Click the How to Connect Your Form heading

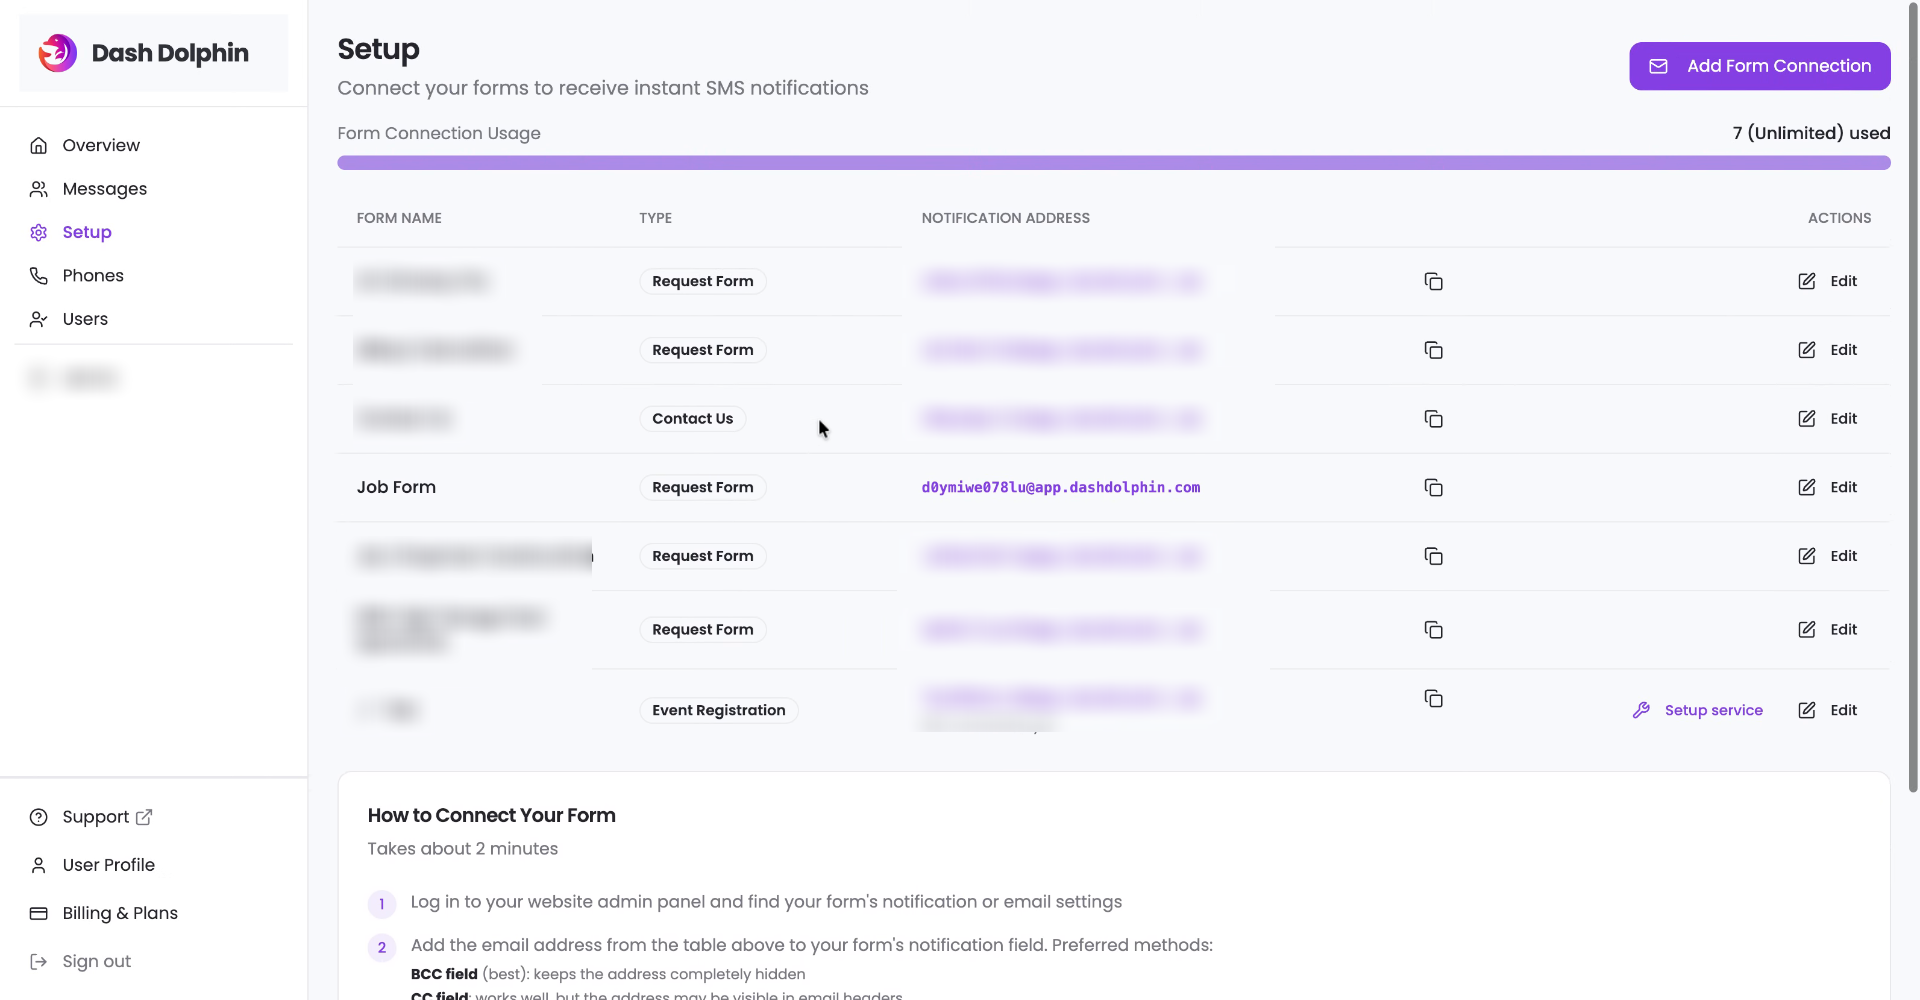coord(491,815)
